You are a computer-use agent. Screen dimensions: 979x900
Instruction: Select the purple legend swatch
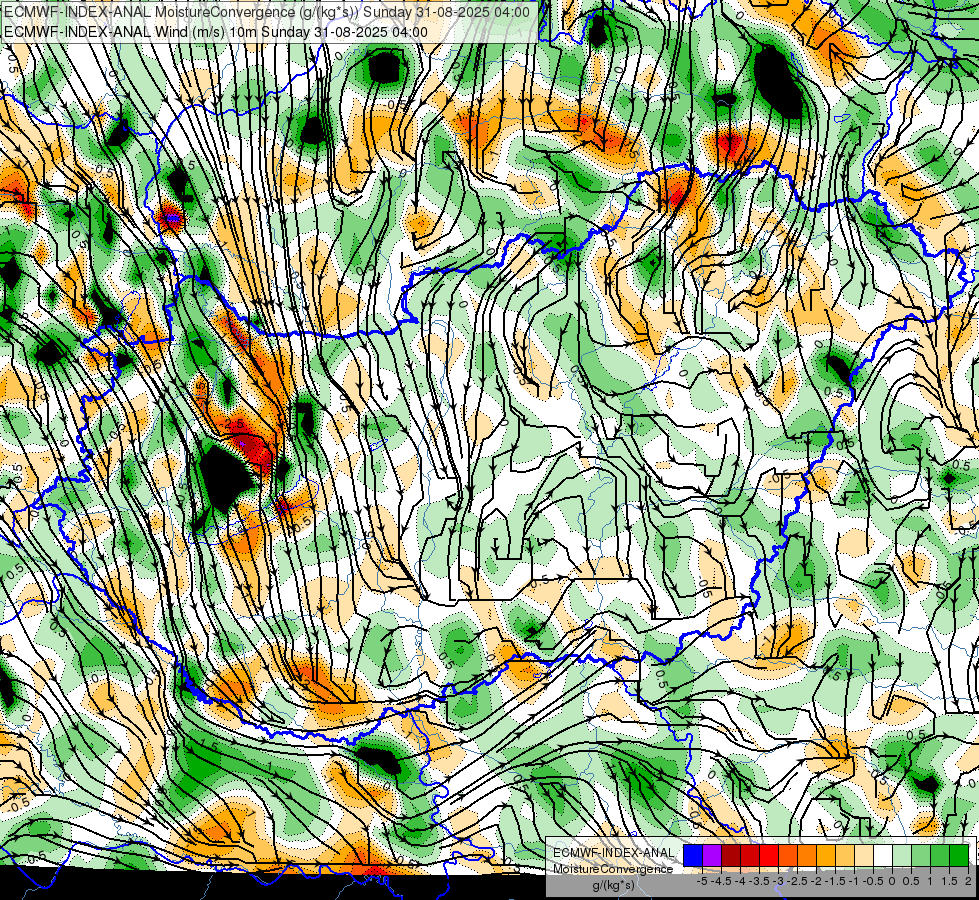(712, 855)
